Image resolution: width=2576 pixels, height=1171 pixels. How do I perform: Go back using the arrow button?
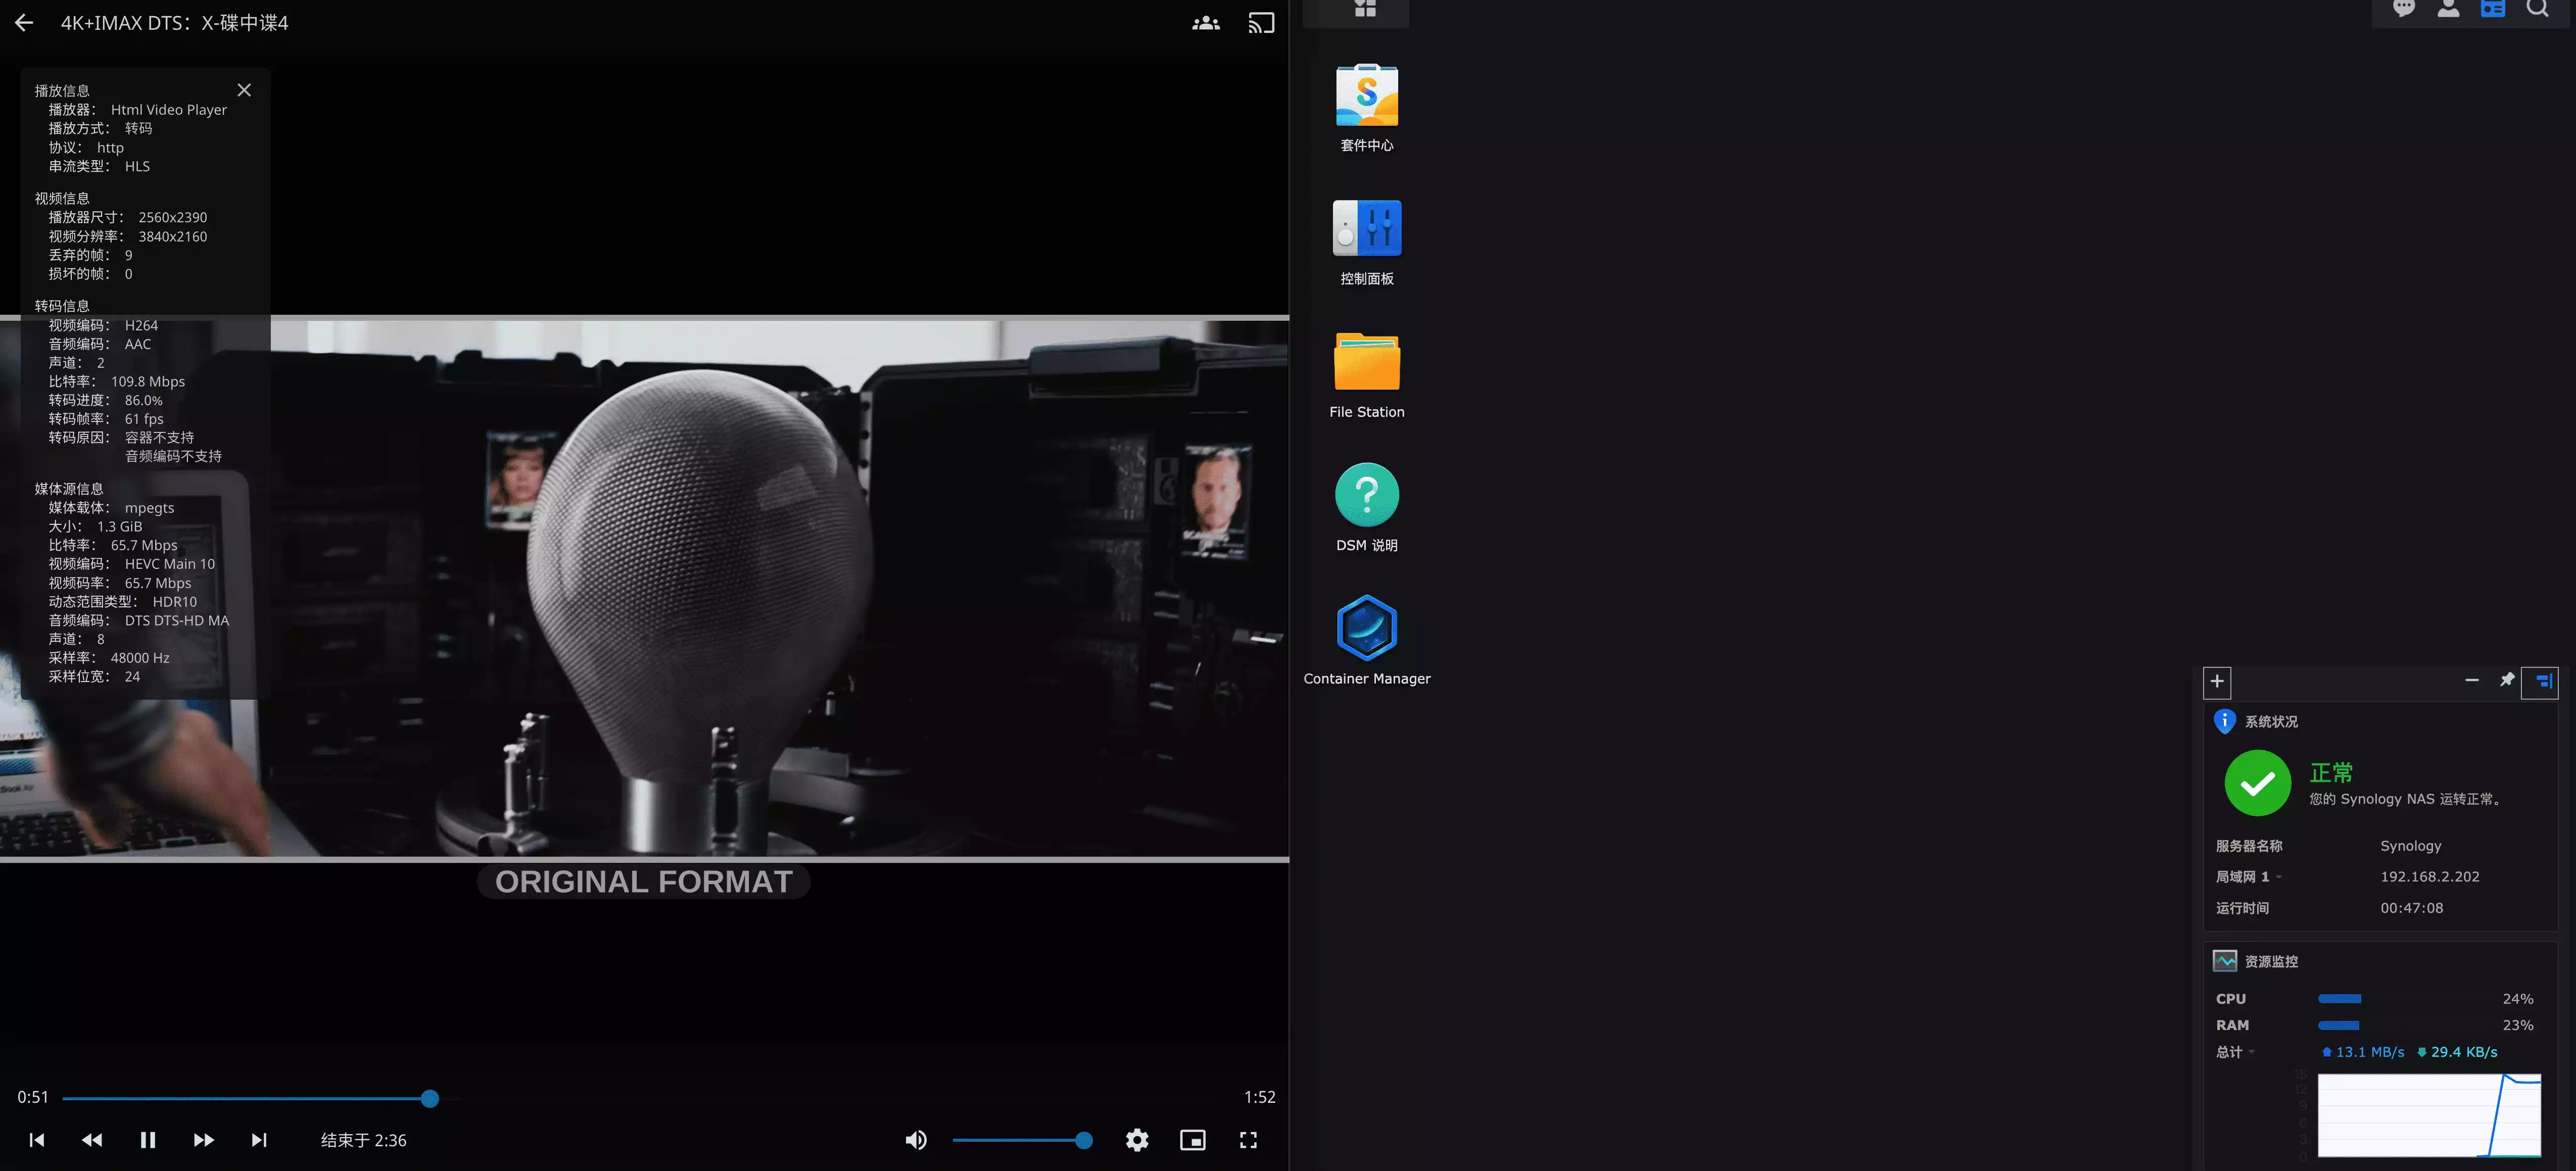[24, 23]
